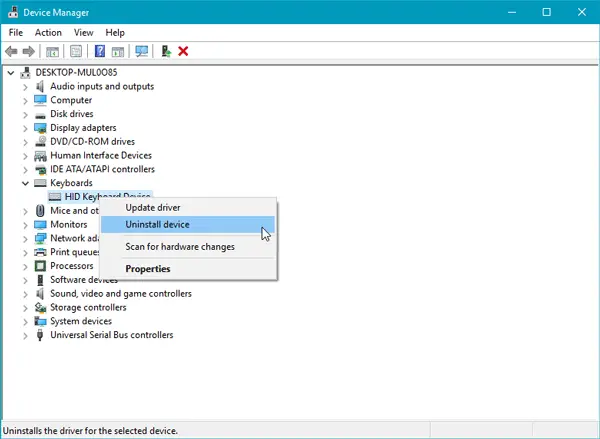This screenshot has height=439, width=600.
Task: Open the File menu
Action: click(x=16, y=33)
